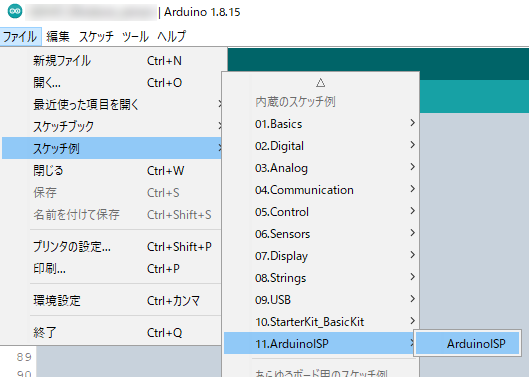Expand 06.Sensors examples
This screenshot has height=377, width=529.
pos(321,234)
